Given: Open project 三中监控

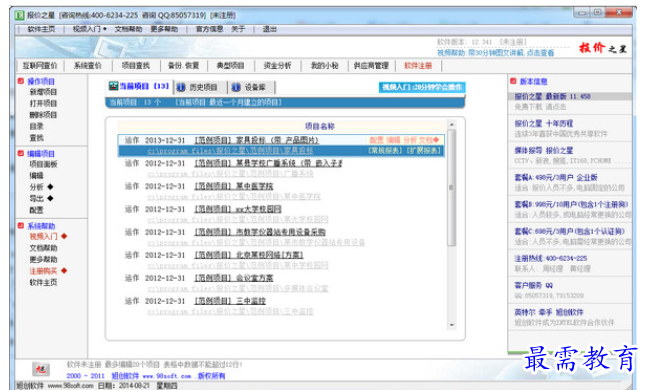Looking at the screenshot, I should click(x=230, y=301).
